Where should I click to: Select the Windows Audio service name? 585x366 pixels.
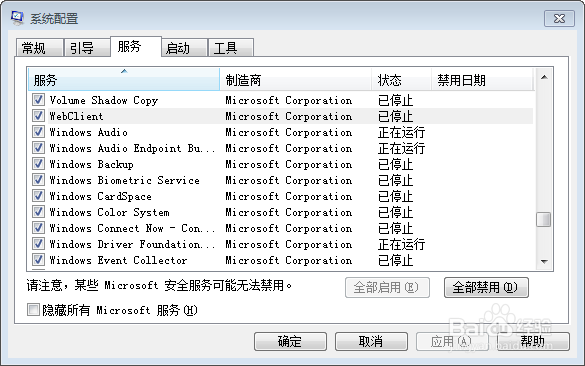pos(88,132)
